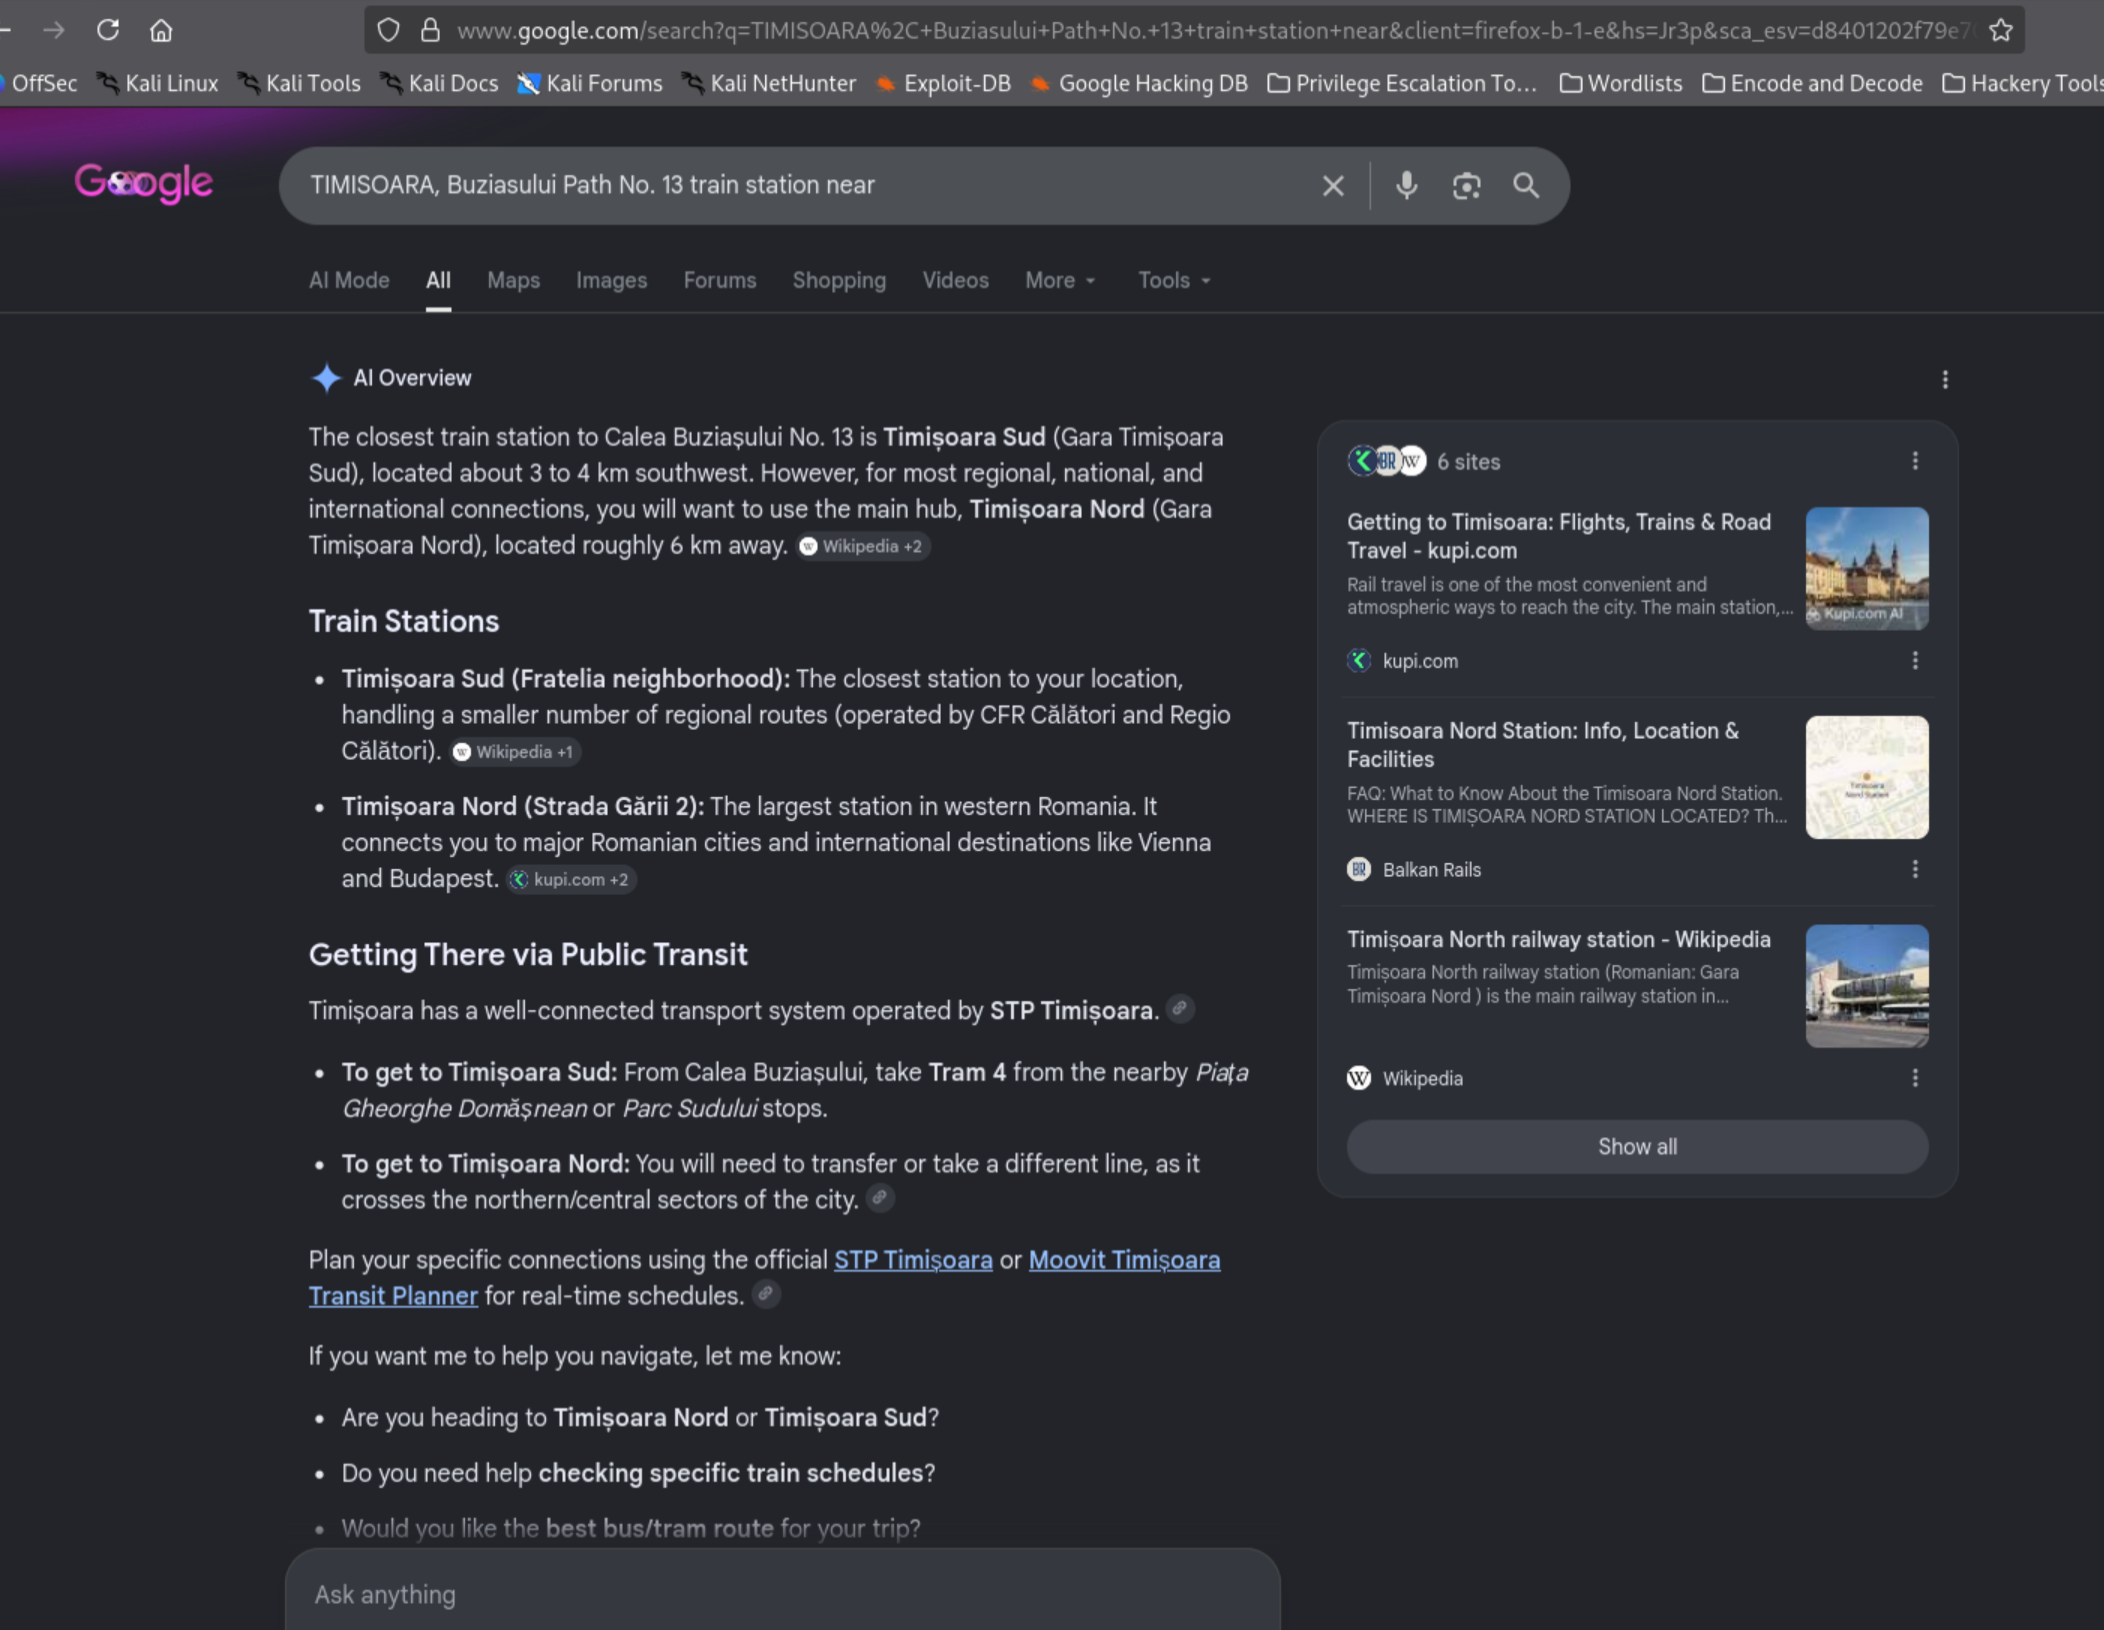Click the AI Overview sparkle icon
This screenshot has height=1630, width=2104.
[x=326, y=378]
